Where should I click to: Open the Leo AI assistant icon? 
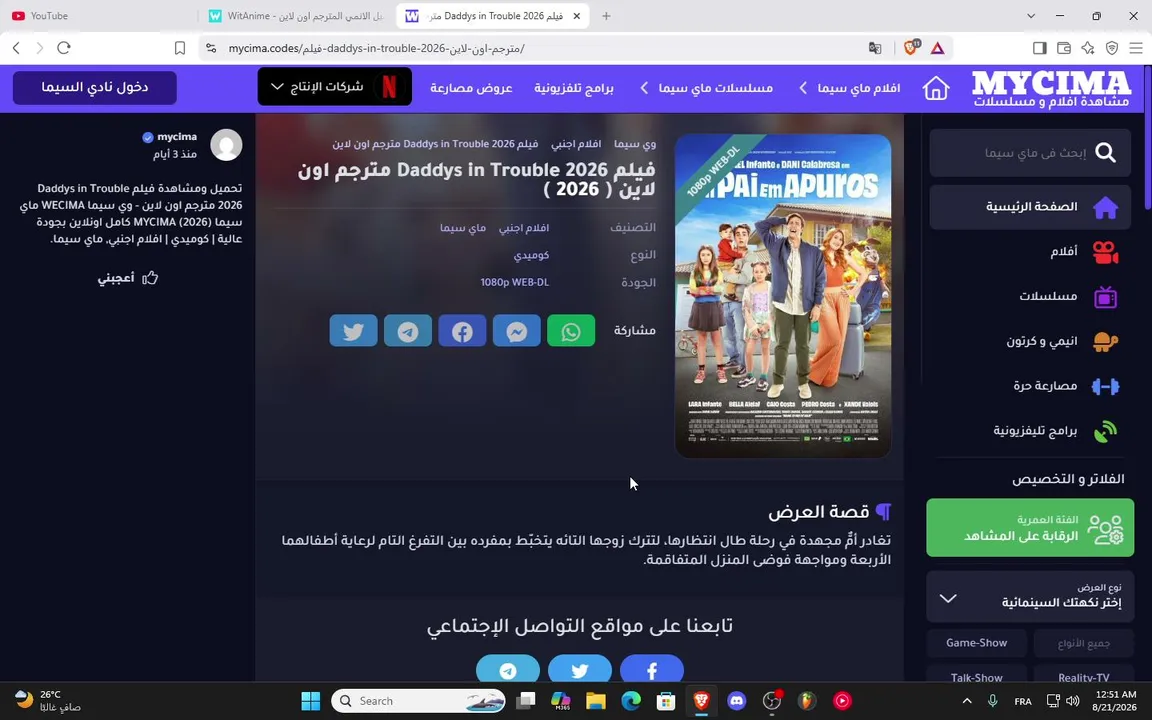pos(1088,48)
